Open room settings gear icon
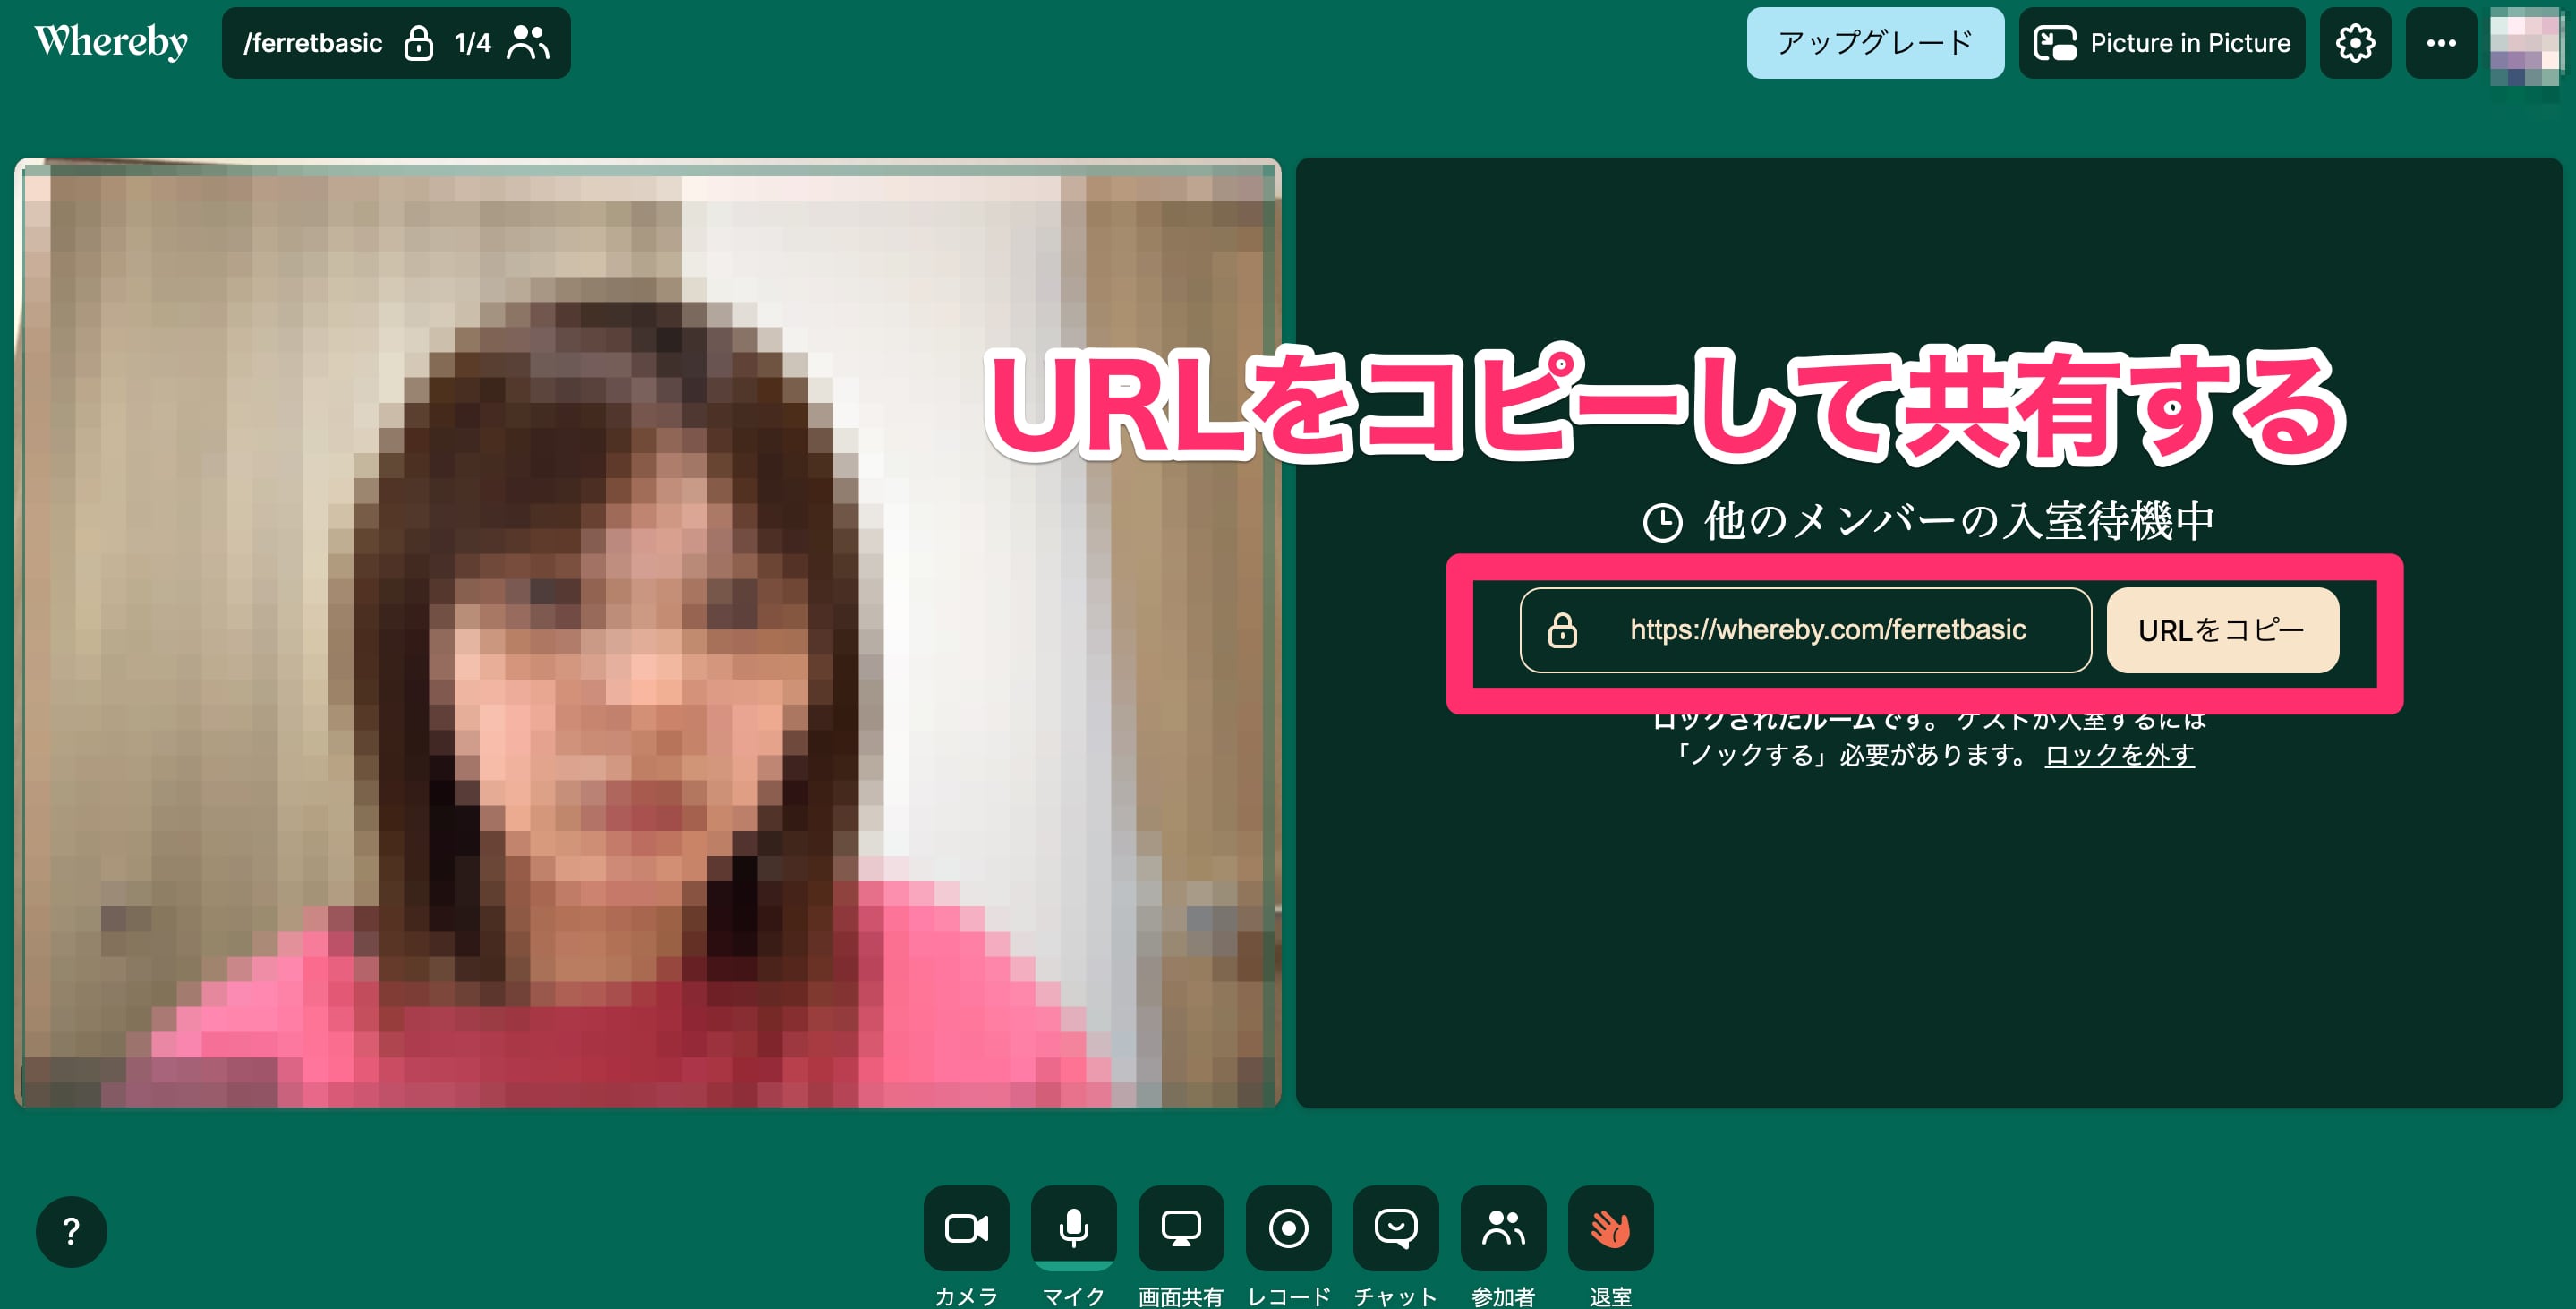Viewport: 2576px width, 1309px height. tap(2355, 43)
